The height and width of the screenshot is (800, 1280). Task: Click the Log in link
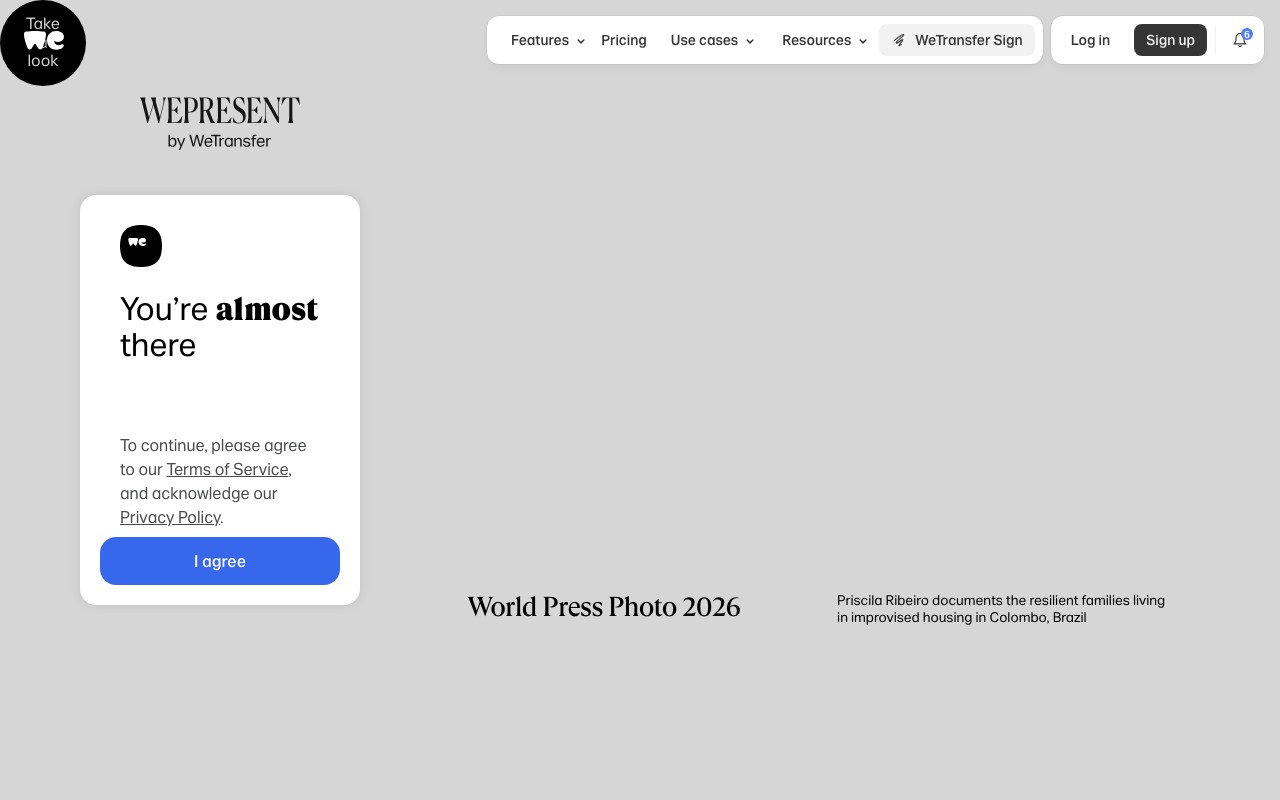[x=1090, y=40]
